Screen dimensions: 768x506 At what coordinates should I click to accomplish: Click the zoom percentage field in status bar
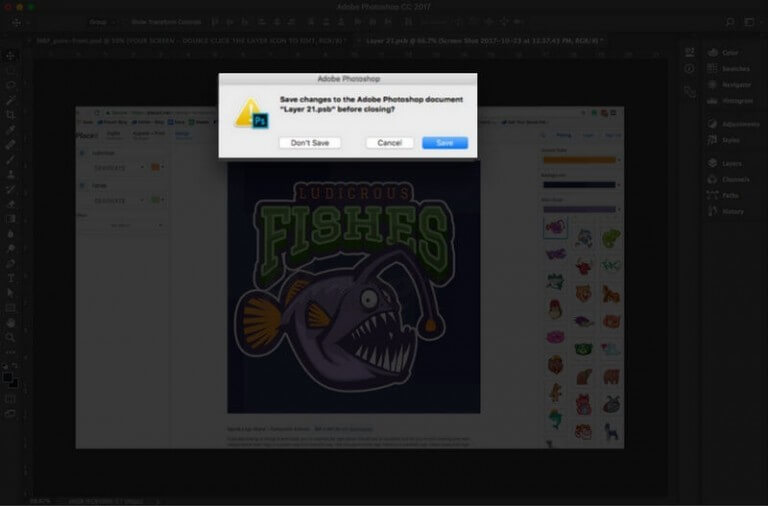(40, 501)
